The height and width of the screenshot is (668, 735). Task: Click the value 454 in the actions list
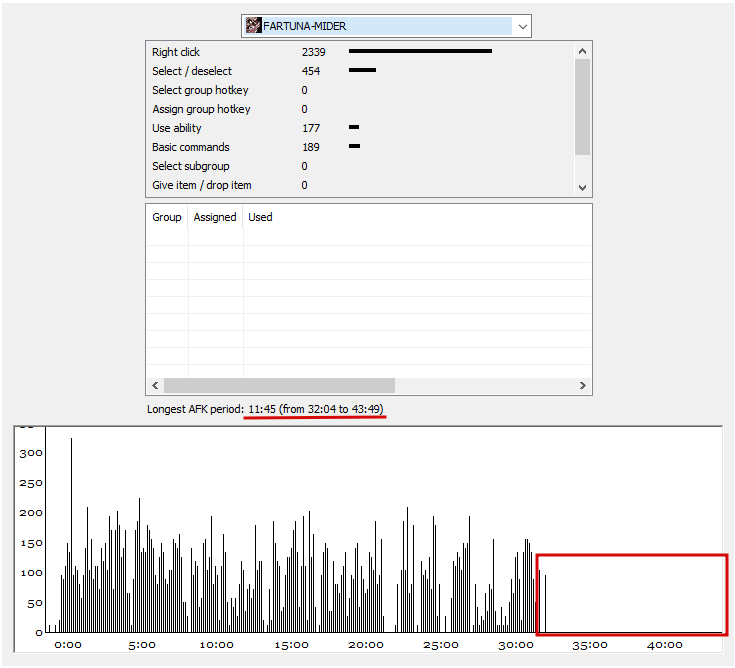pyautogui.click(x=310, y=71)
